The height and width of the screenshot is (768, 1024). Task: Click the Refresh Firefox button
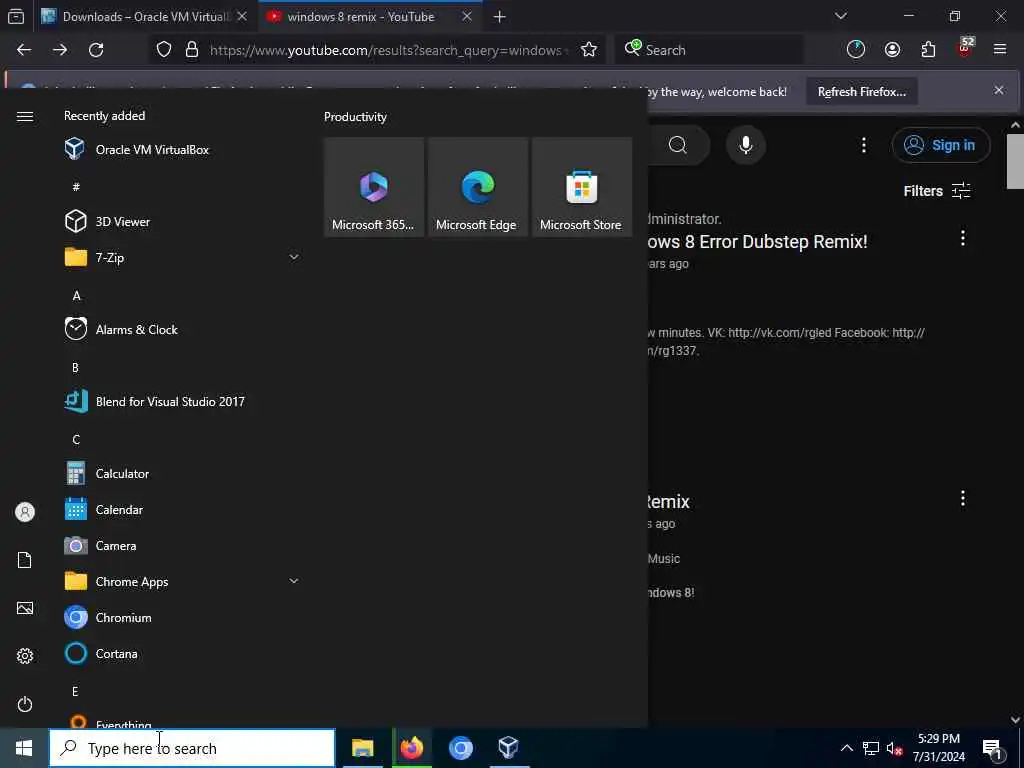pos(862,91)
